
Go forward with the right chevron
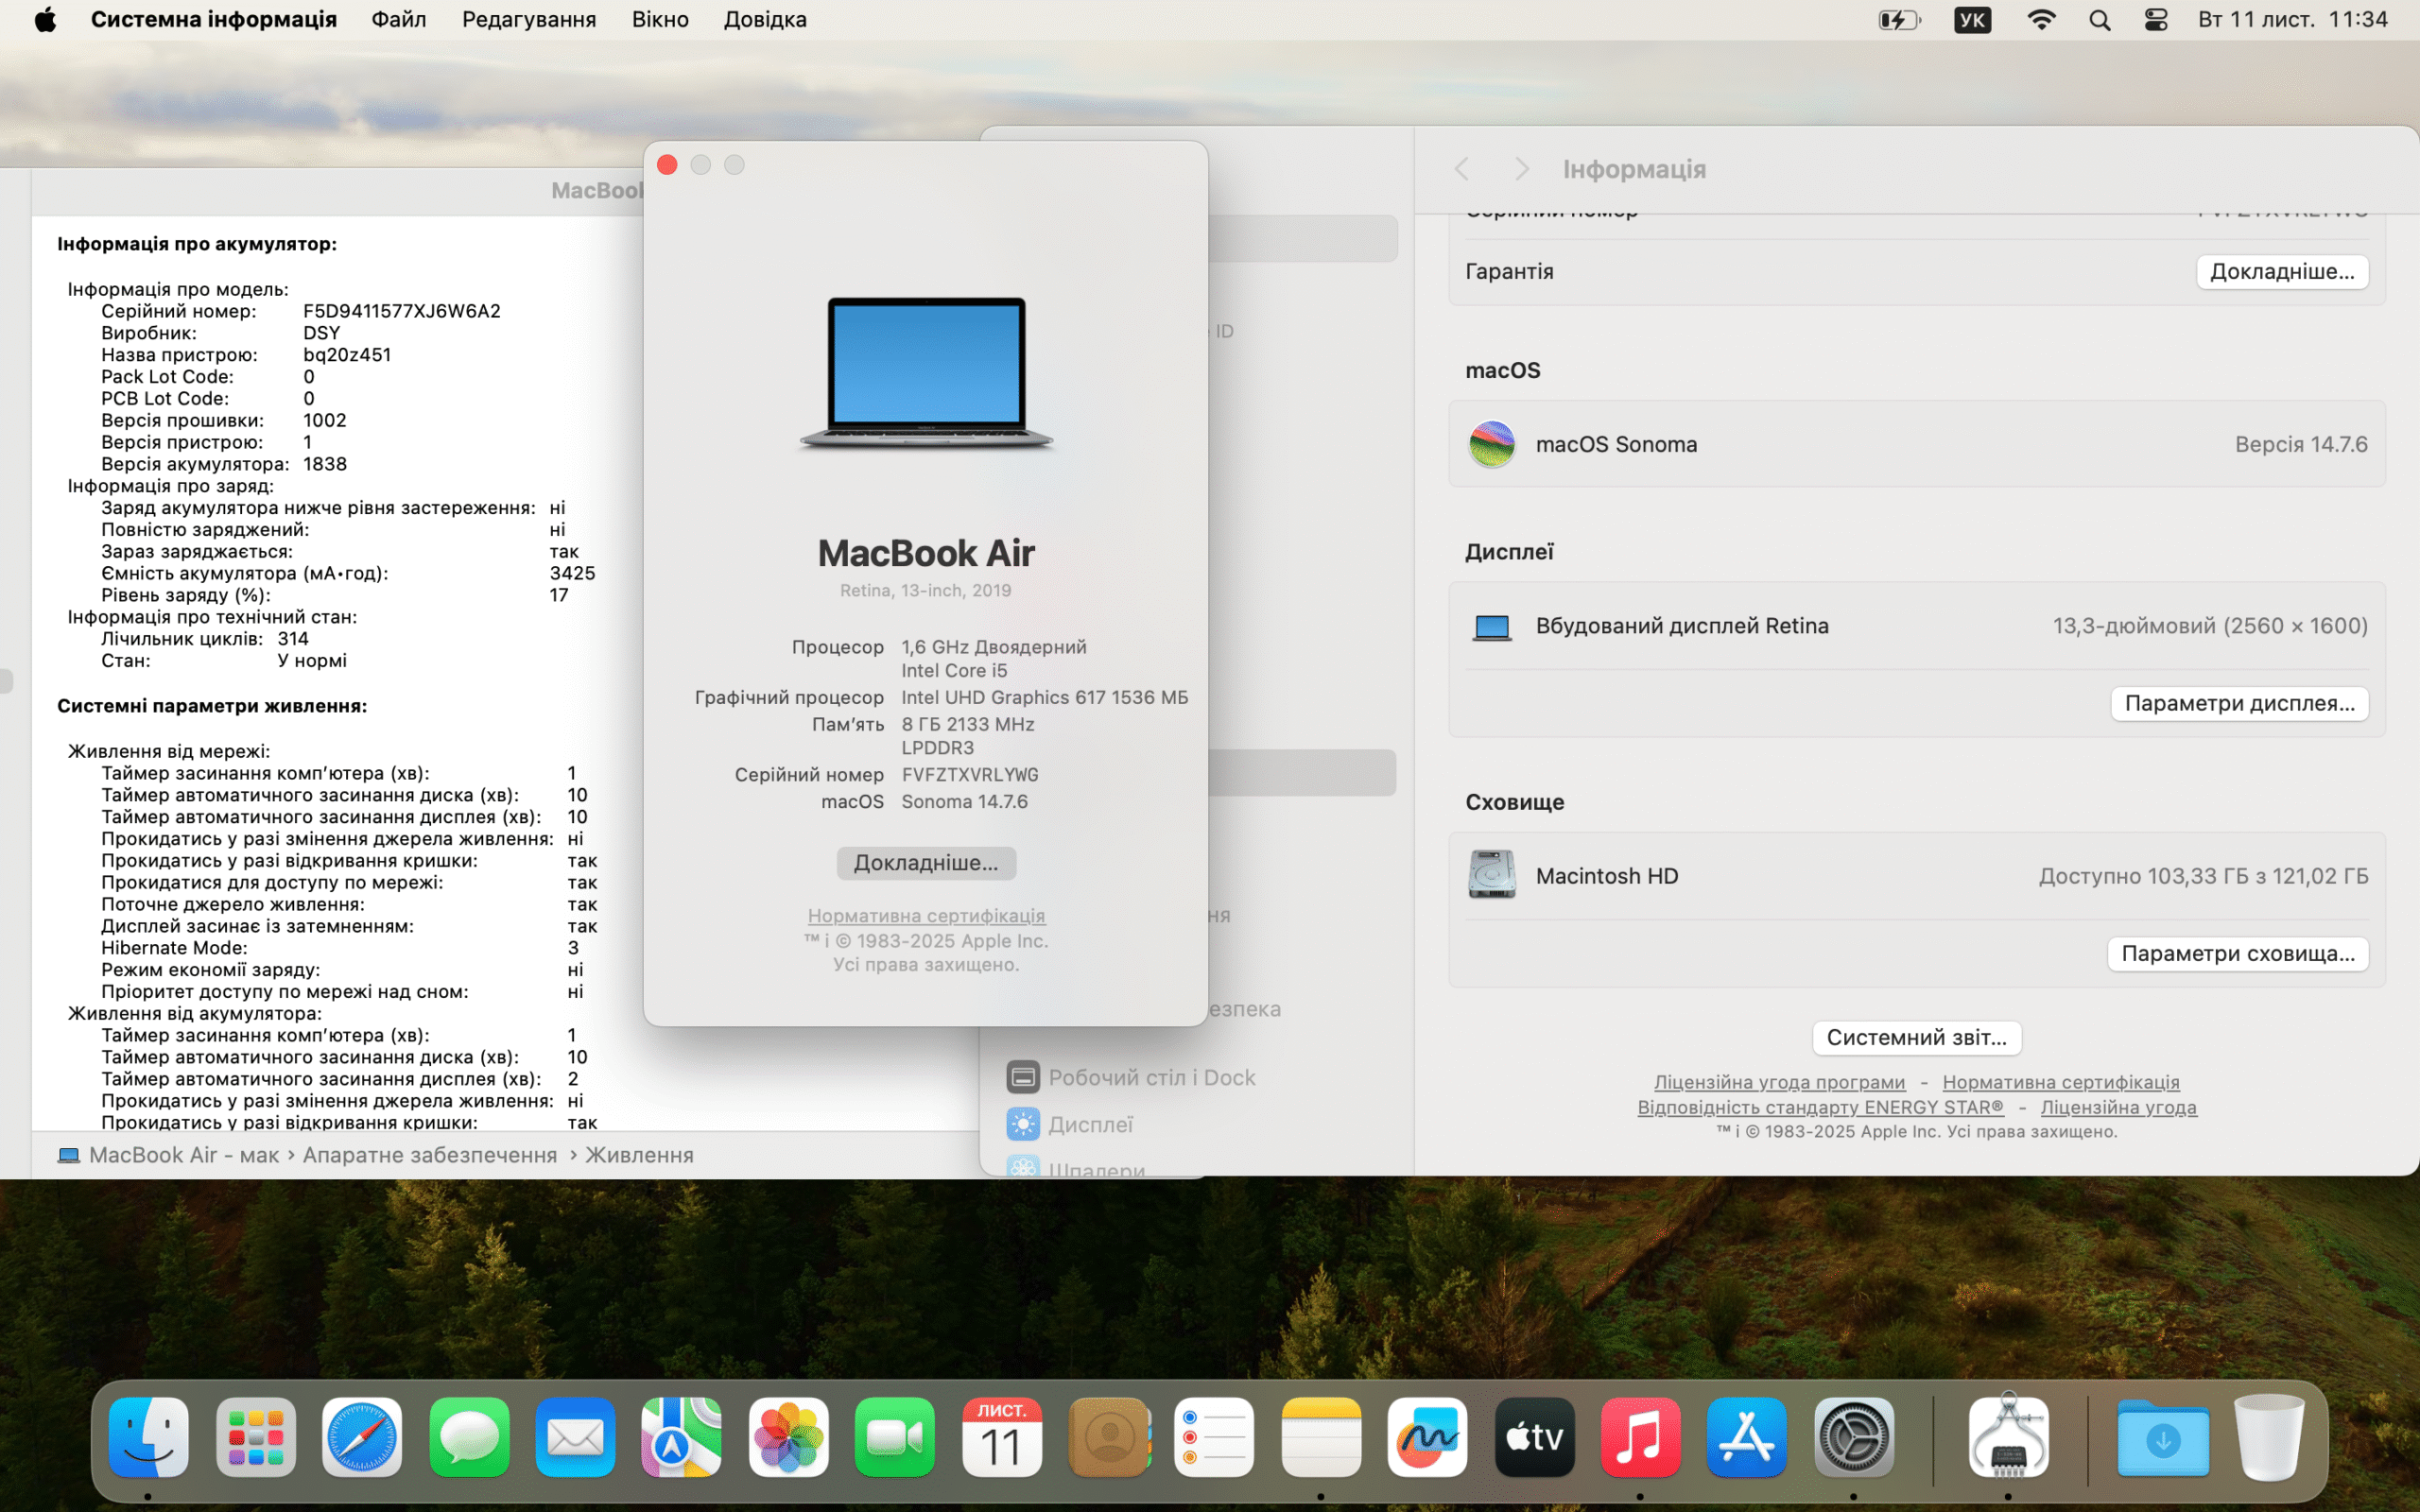[x=1521, y=169]
